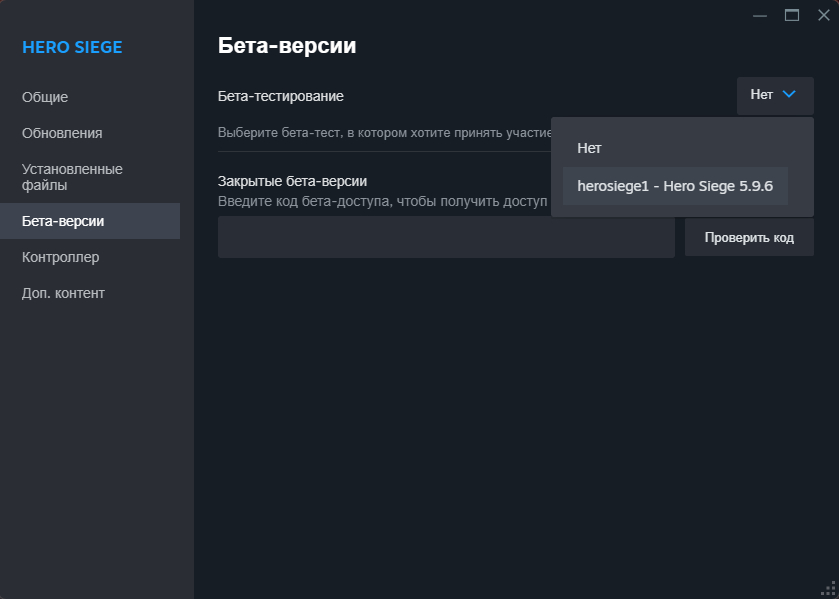
Task: Open the Установленные файлы section
Action: click(x=72, y=177)
